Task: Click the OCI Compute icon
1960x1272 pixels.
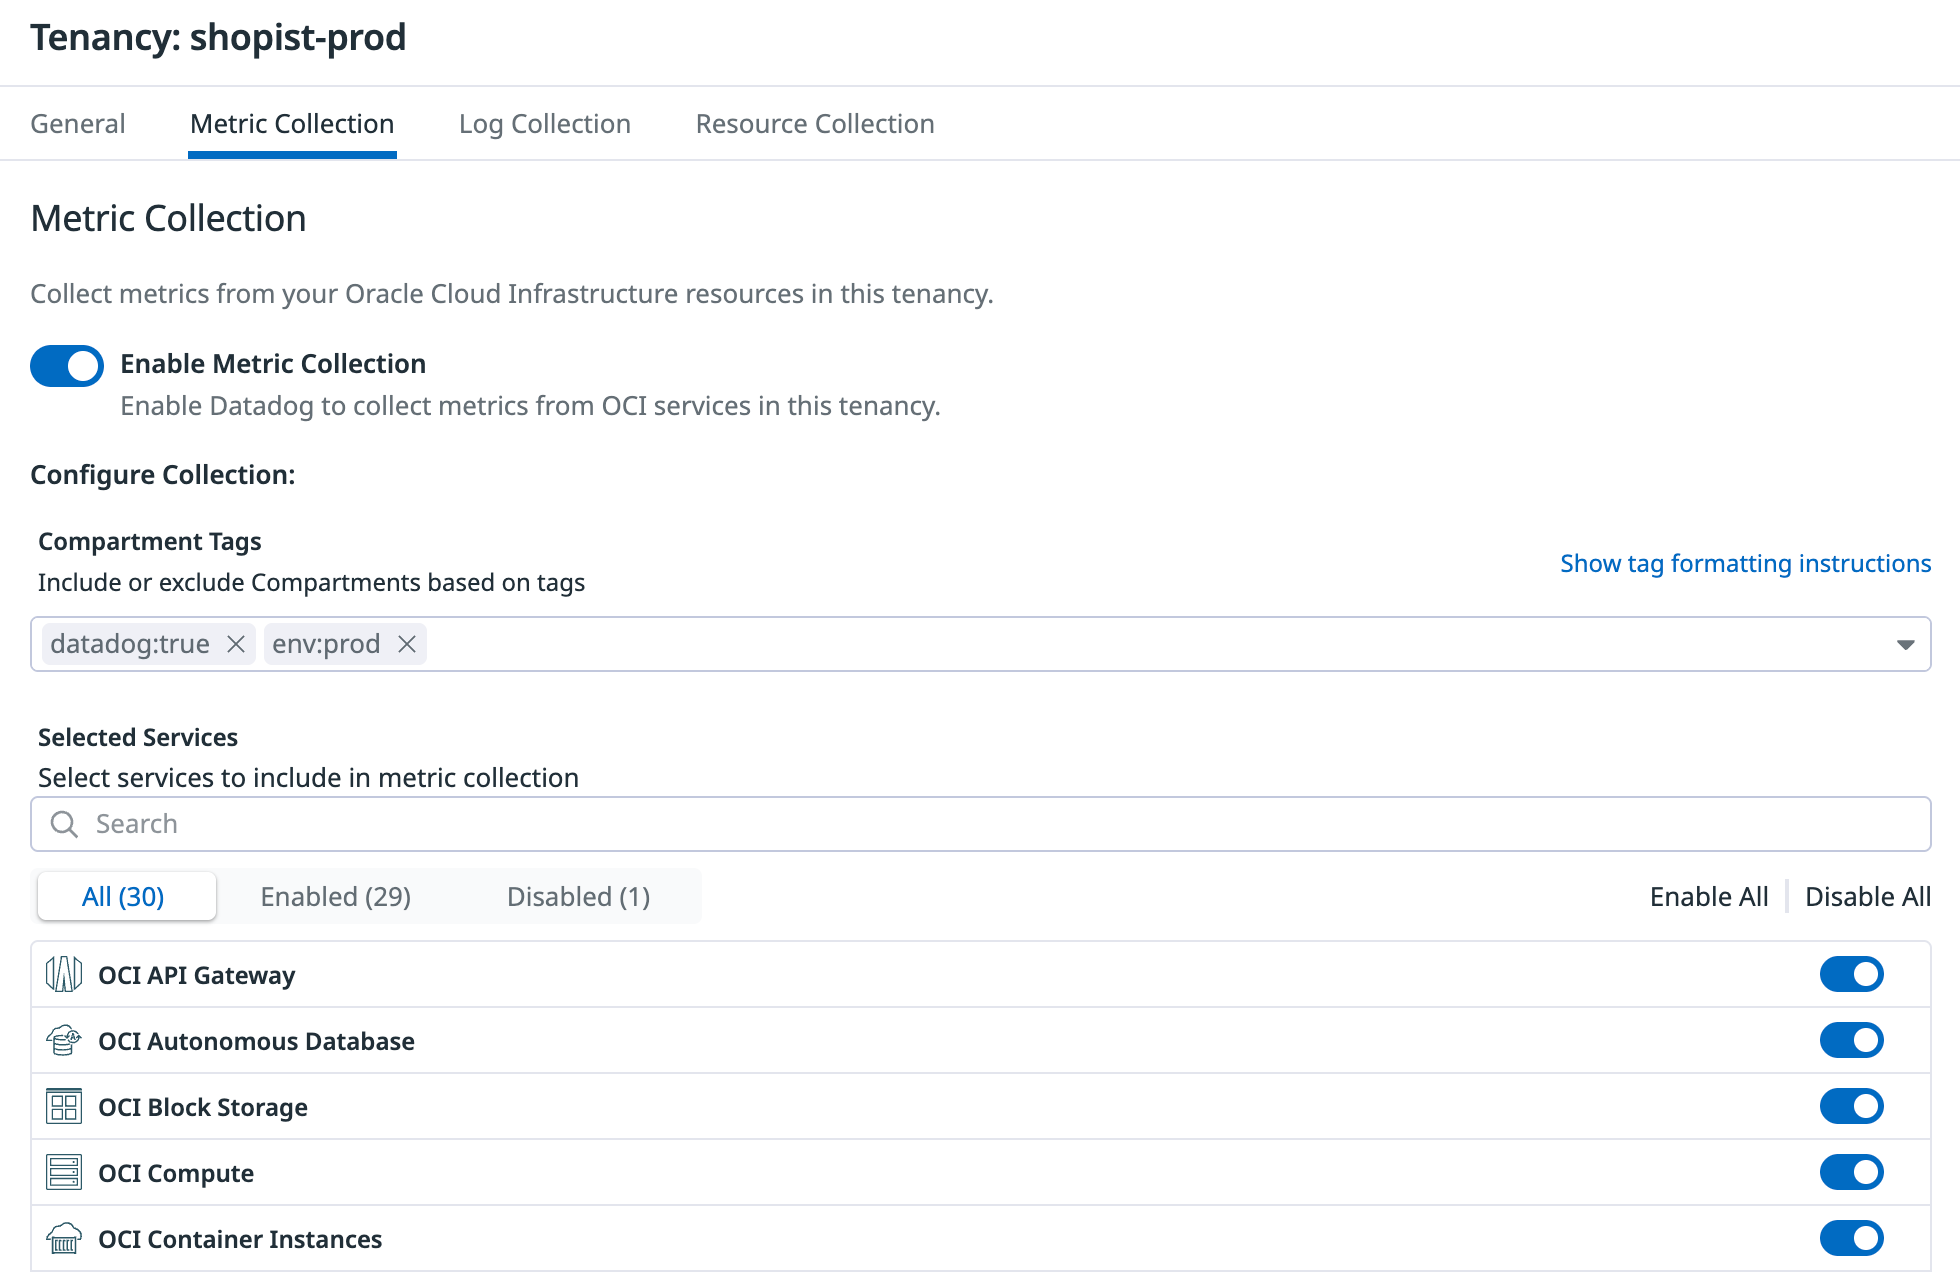Action: [64, 1172]
